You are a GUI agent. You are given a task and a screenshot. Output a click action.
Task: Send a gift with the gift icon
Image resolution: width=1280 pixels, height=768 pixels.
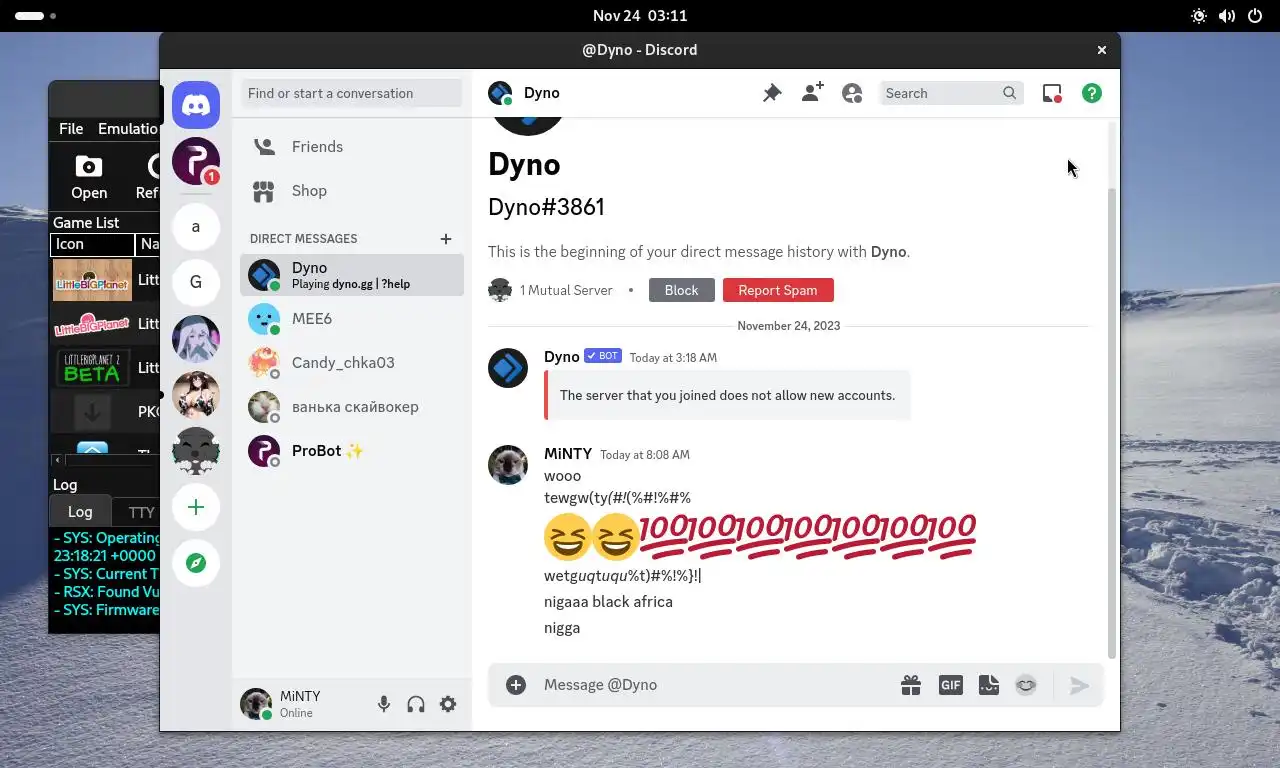[910, 685]
